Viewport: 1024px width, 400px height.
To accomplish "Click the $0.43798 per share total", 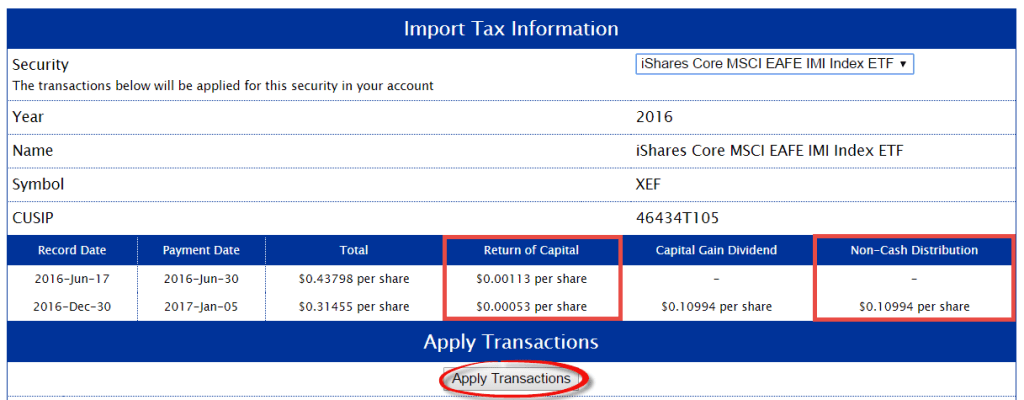I will pos(354,279).
